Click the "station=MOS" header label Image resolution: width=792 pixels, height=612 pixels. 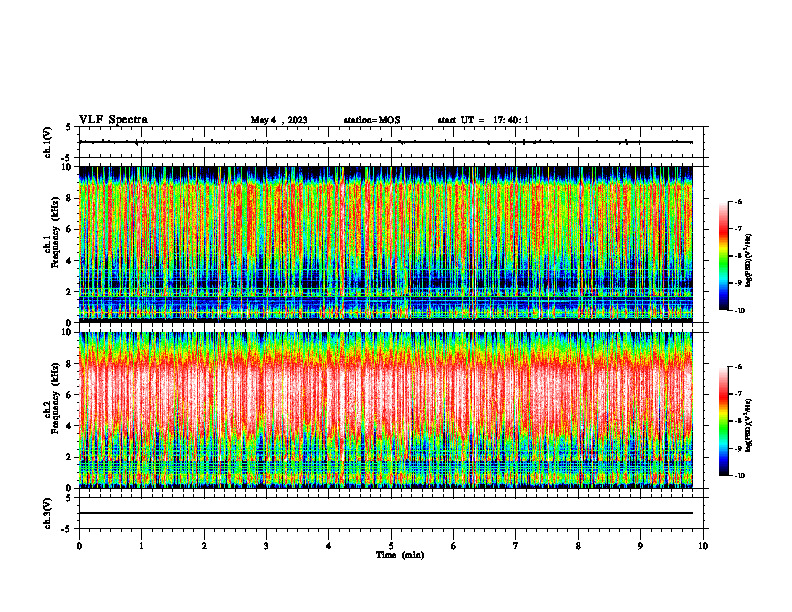[372, 120]
